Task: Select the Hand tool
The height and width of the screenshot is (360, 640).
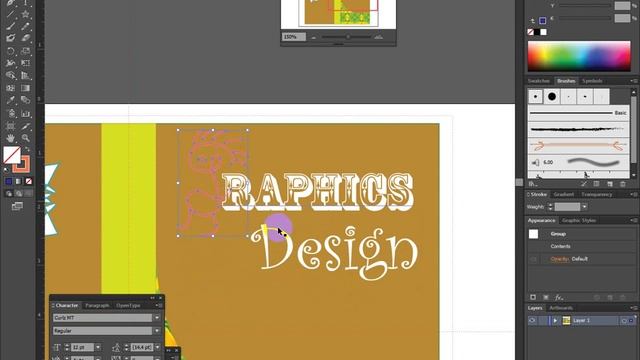Action: pos(11,138)
